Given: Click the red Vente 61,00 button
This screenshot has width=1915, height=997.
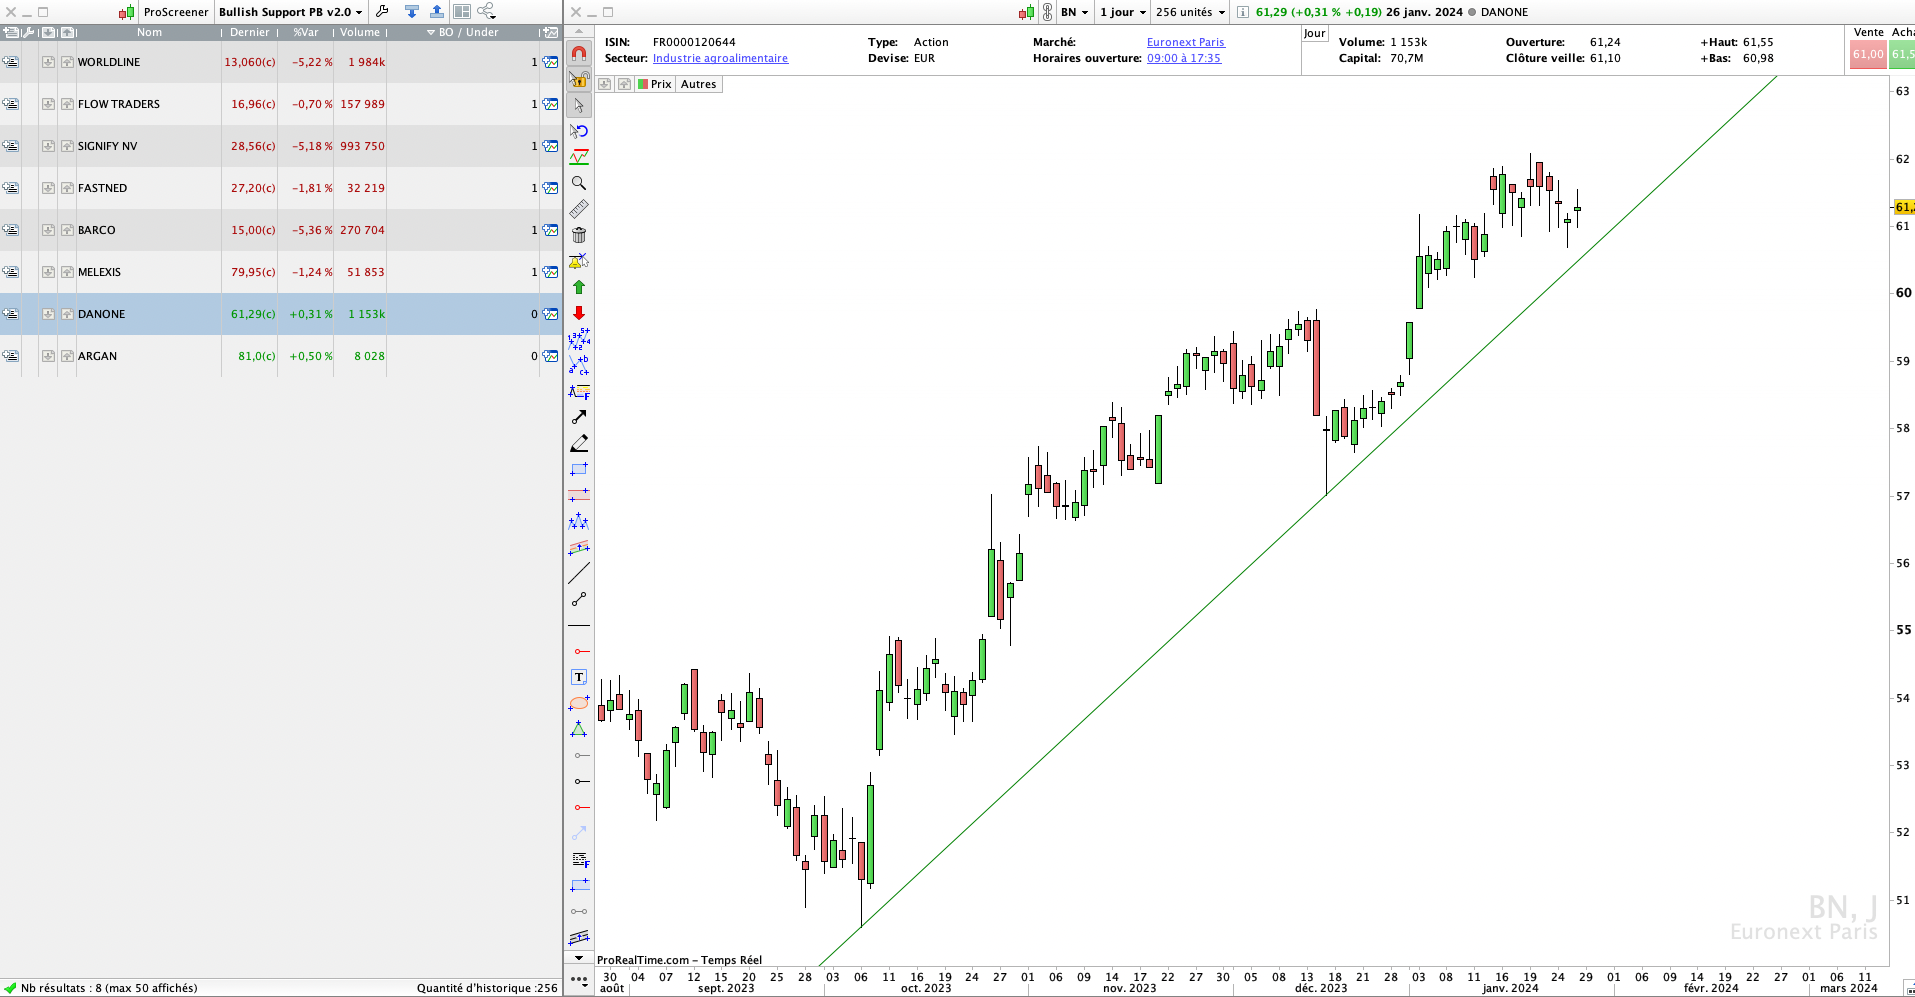Looking at the screenshot, I should point(1868,54).
